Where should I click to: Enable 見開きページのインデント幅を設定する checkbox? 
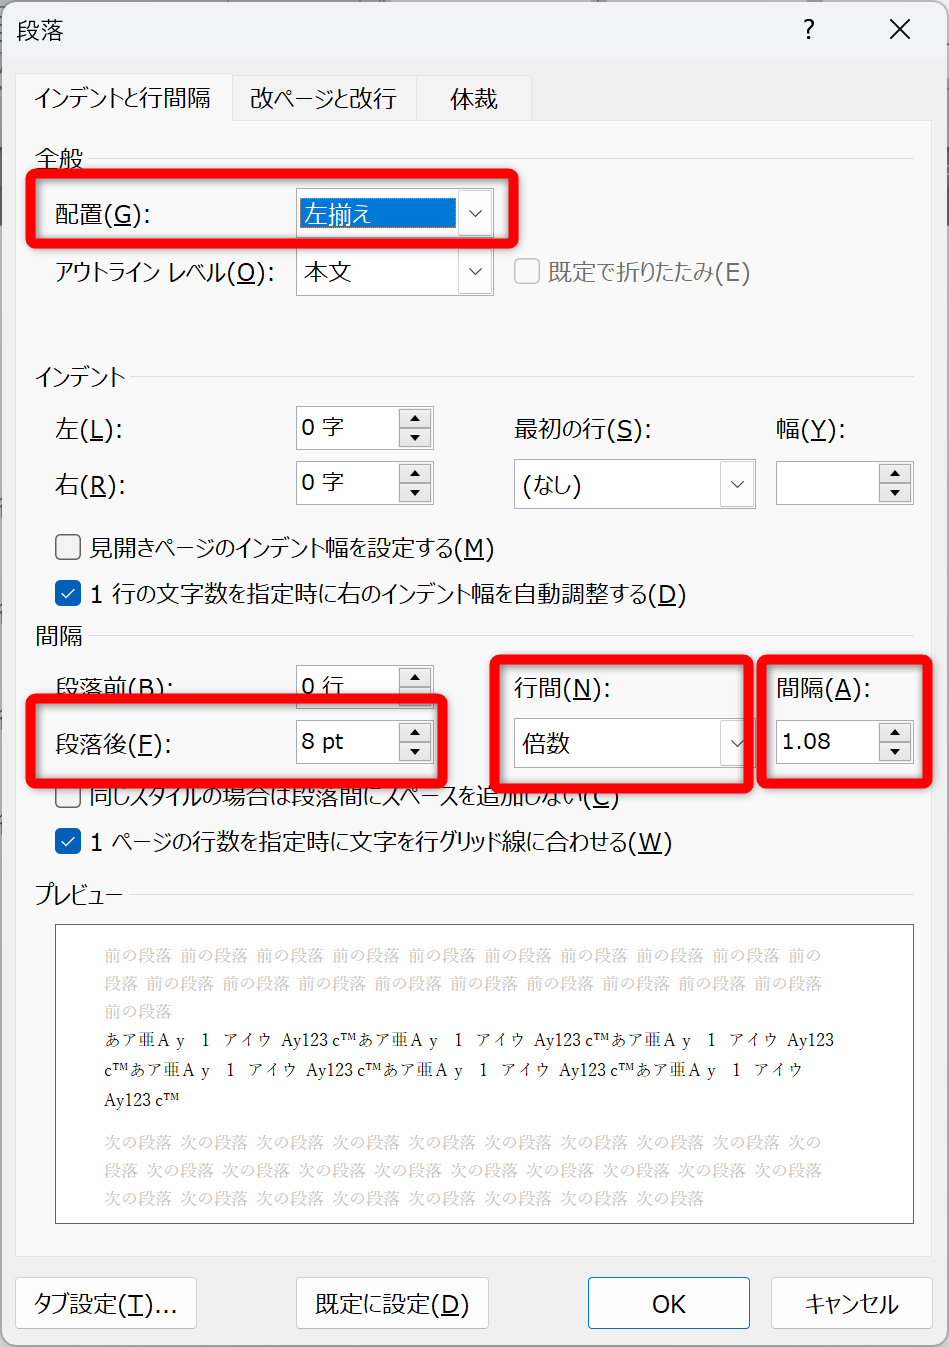tap(68, 547)
